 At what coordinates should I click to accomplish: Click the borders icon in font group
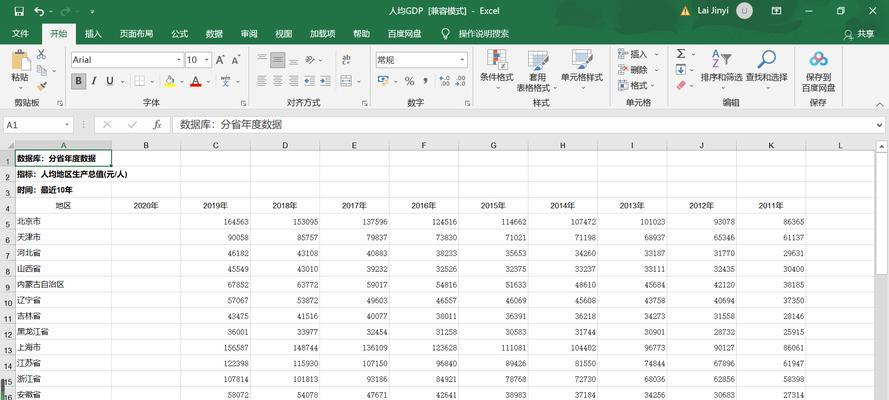[139, 81]
